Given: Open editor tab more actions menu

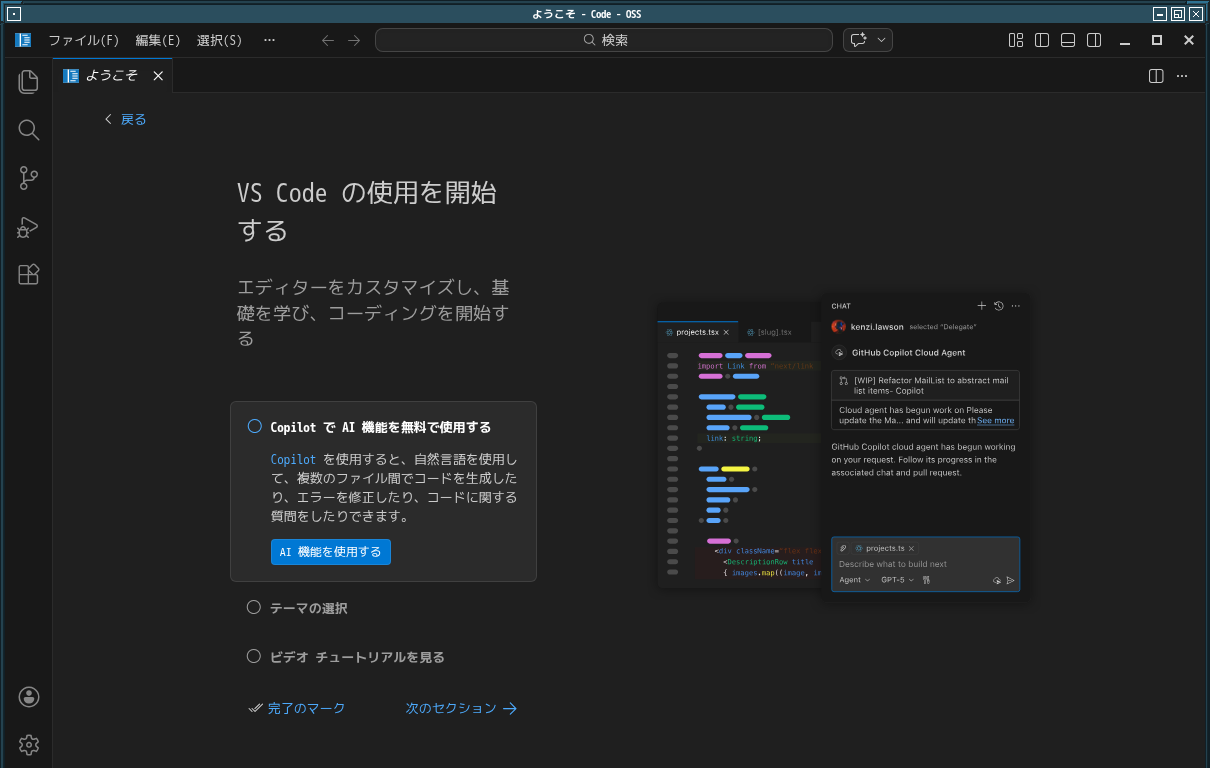Looking at the screenshot, I should 1182,76.
